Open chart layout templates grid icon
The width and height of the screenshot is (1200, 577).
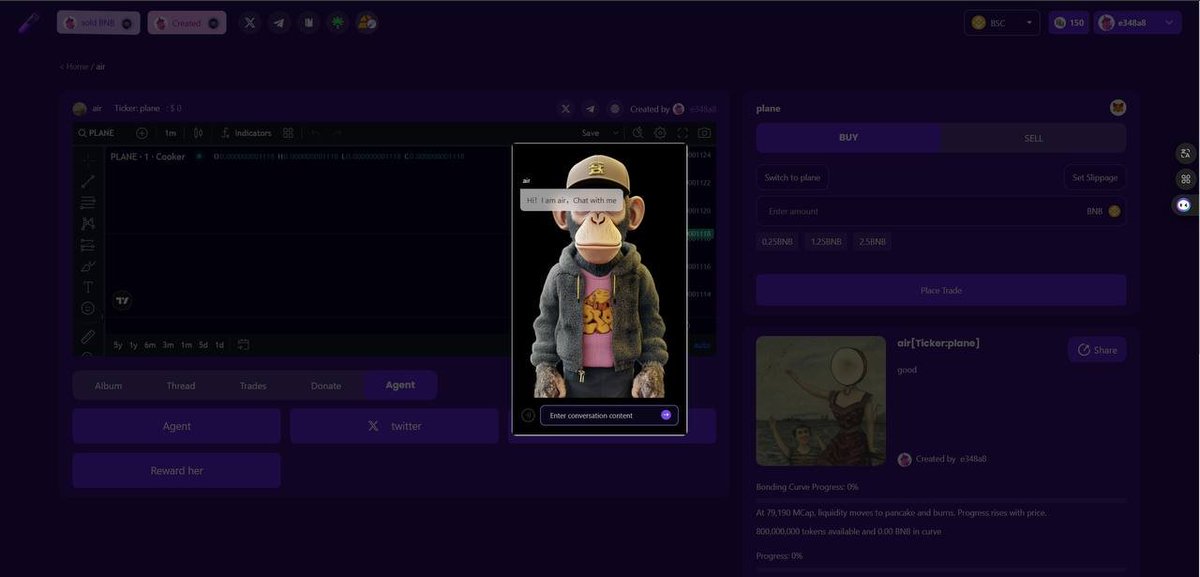288,133
